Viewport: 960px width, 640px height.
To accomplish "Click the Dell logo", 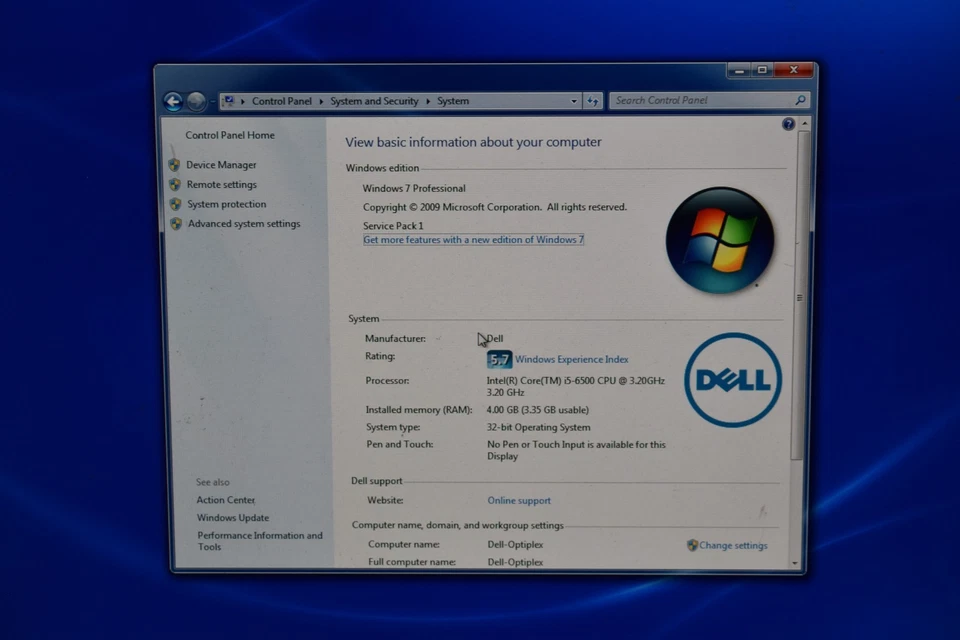I will click(732, 381).
